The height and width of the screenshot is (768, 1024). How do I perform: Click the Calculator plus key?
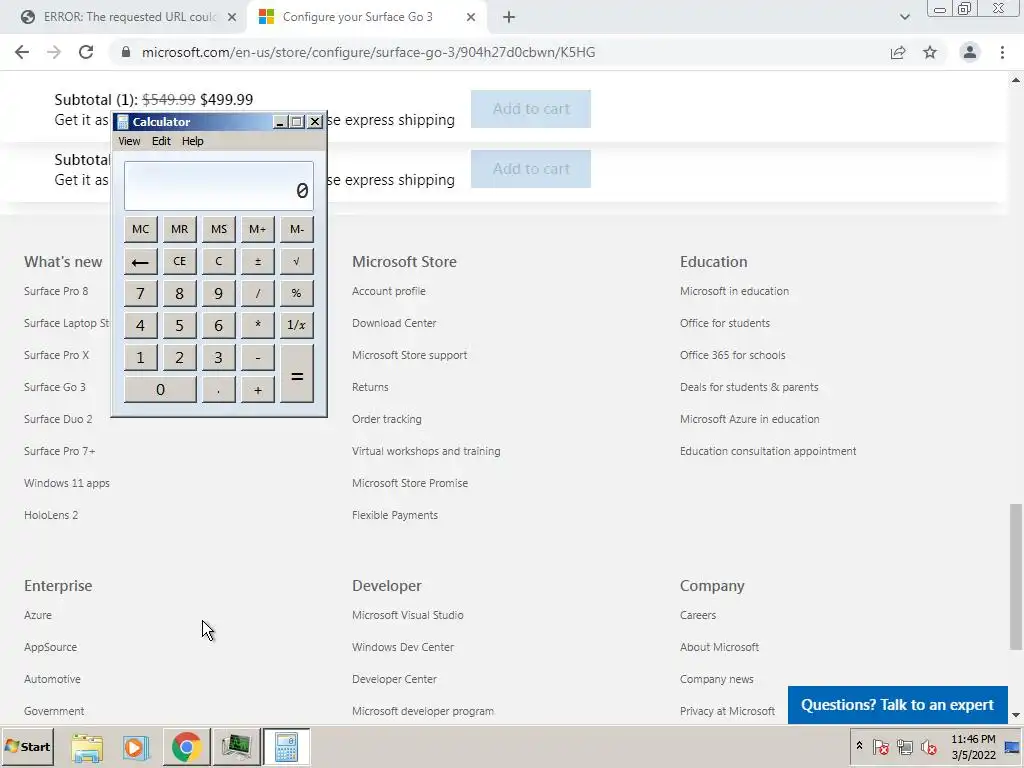pos(258,390)
